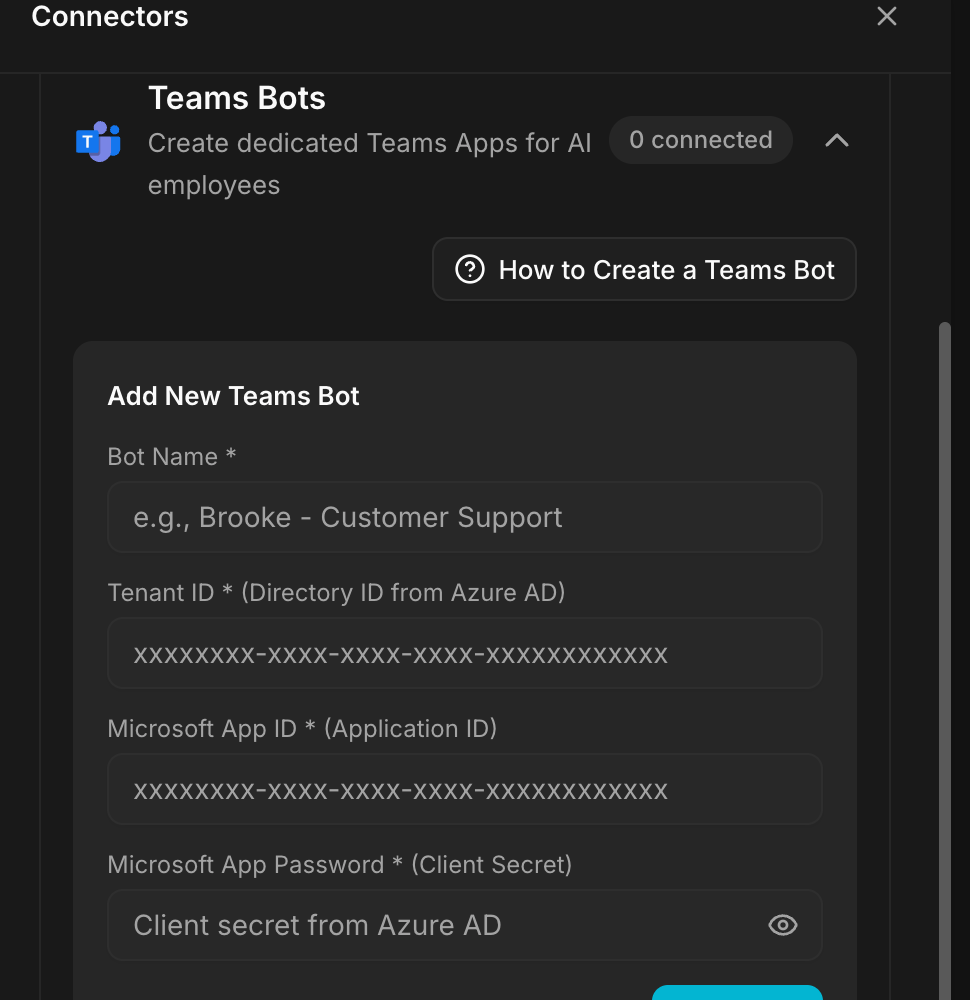970x1000 pixels.
Task: Focus the Tenant ID input field
Action: pos(465,653)
